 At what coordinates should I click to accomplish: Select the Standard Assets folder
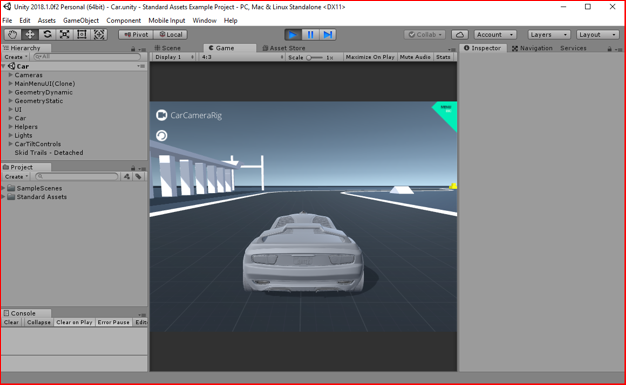click(42, 197)
